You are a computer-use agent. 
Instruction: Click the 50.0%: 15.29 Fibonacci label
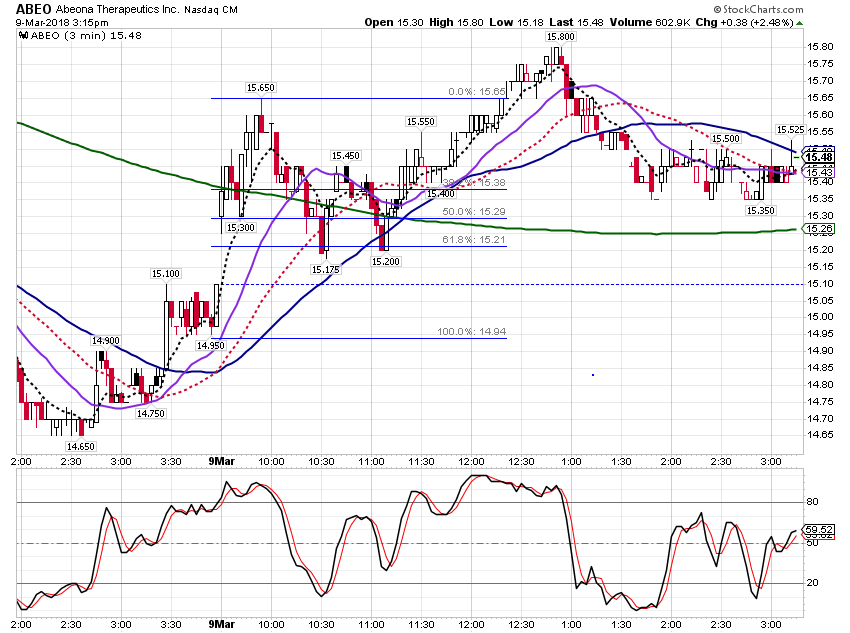pyautogui.click(x=474, y=211)
